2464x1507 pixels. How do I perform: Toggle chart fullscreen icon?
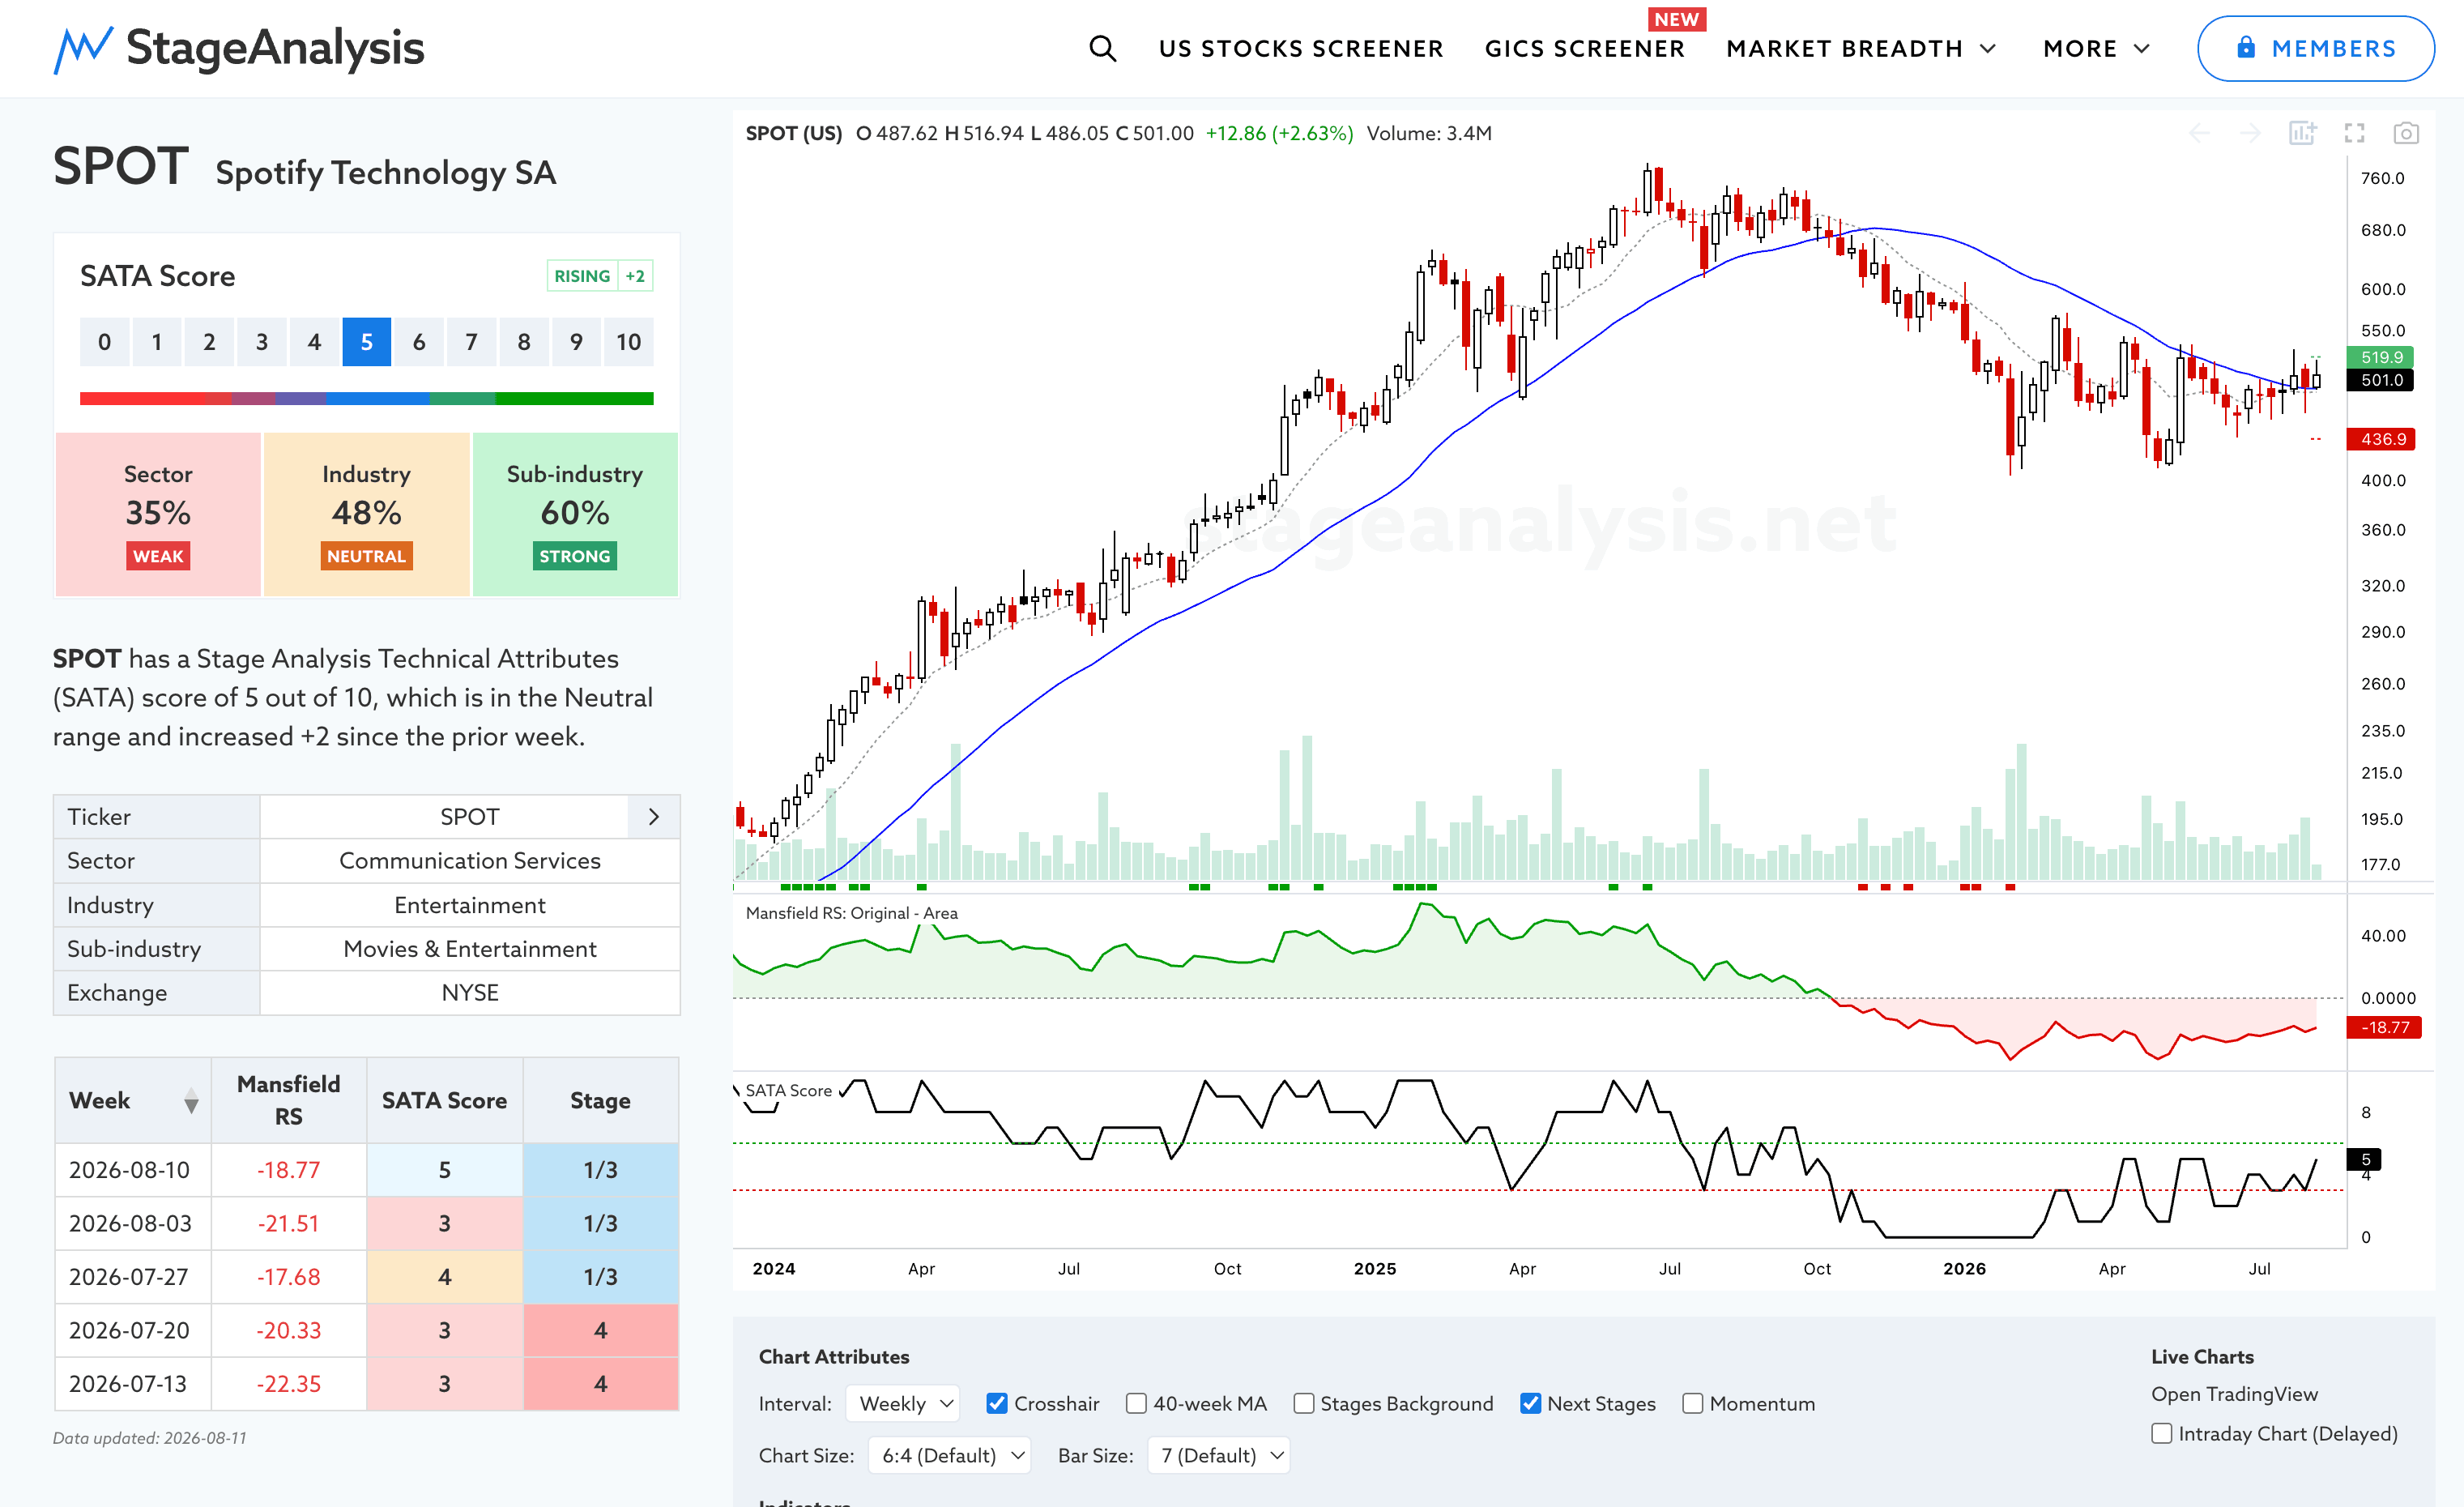[2354, 133]
